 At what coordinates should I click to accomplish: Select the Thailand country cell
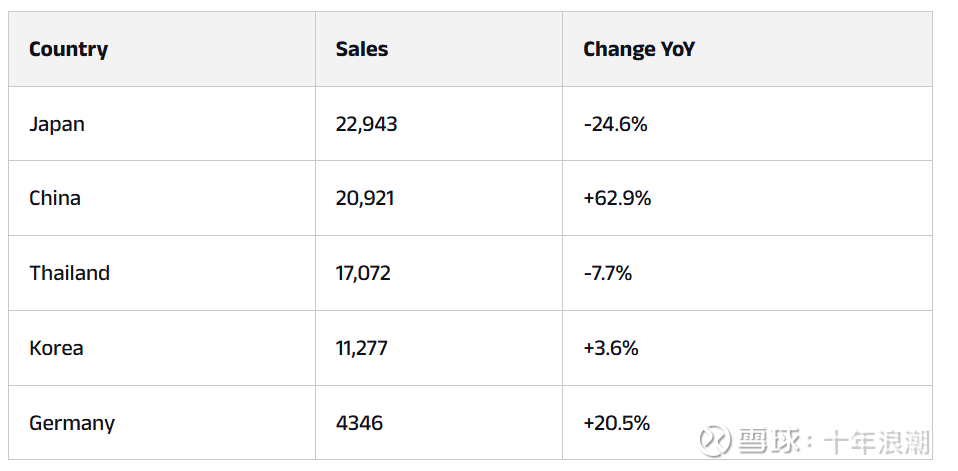[69, 273]
